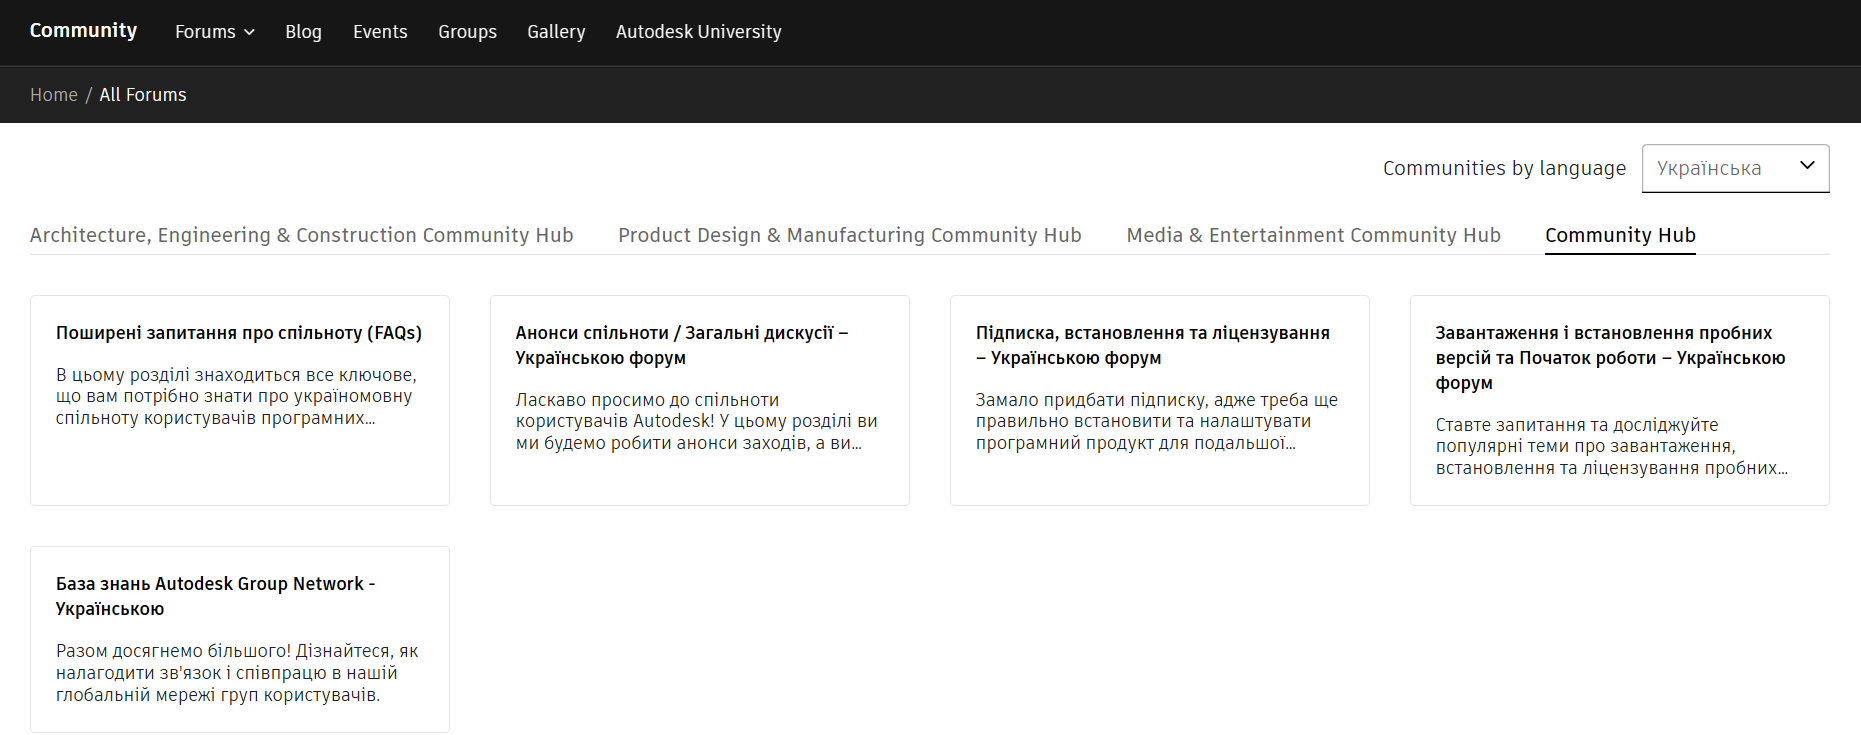
Task: Open the Gallery page
Action: click(x=556, y=32)
